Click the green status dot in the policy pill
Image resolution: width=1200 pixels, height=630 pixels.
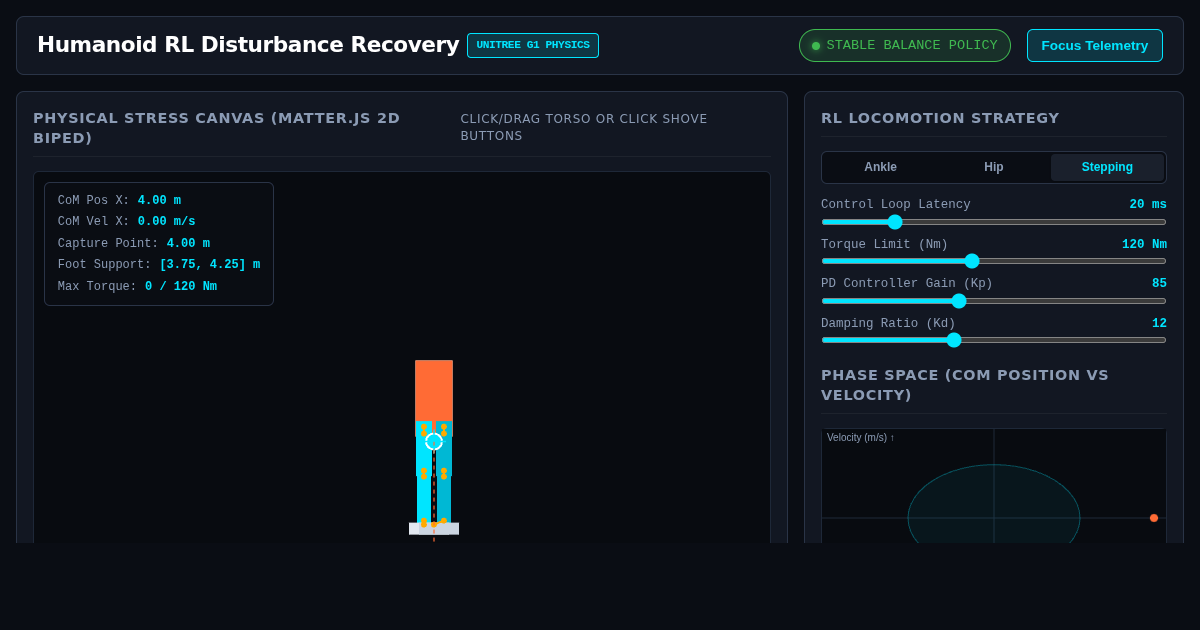pyautogui.click(x=816, y=46)
